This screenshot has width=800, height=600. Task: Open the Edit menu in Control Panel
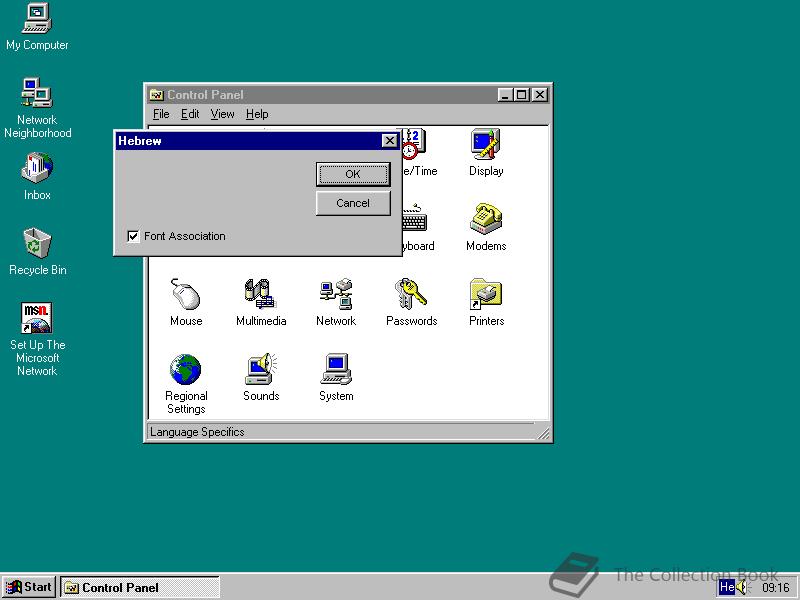coord(190,114)
